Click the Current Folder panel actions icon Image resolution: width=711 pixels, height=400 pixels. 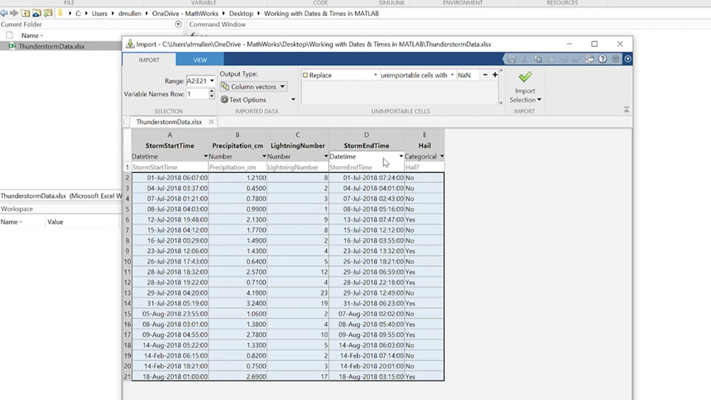178,24
